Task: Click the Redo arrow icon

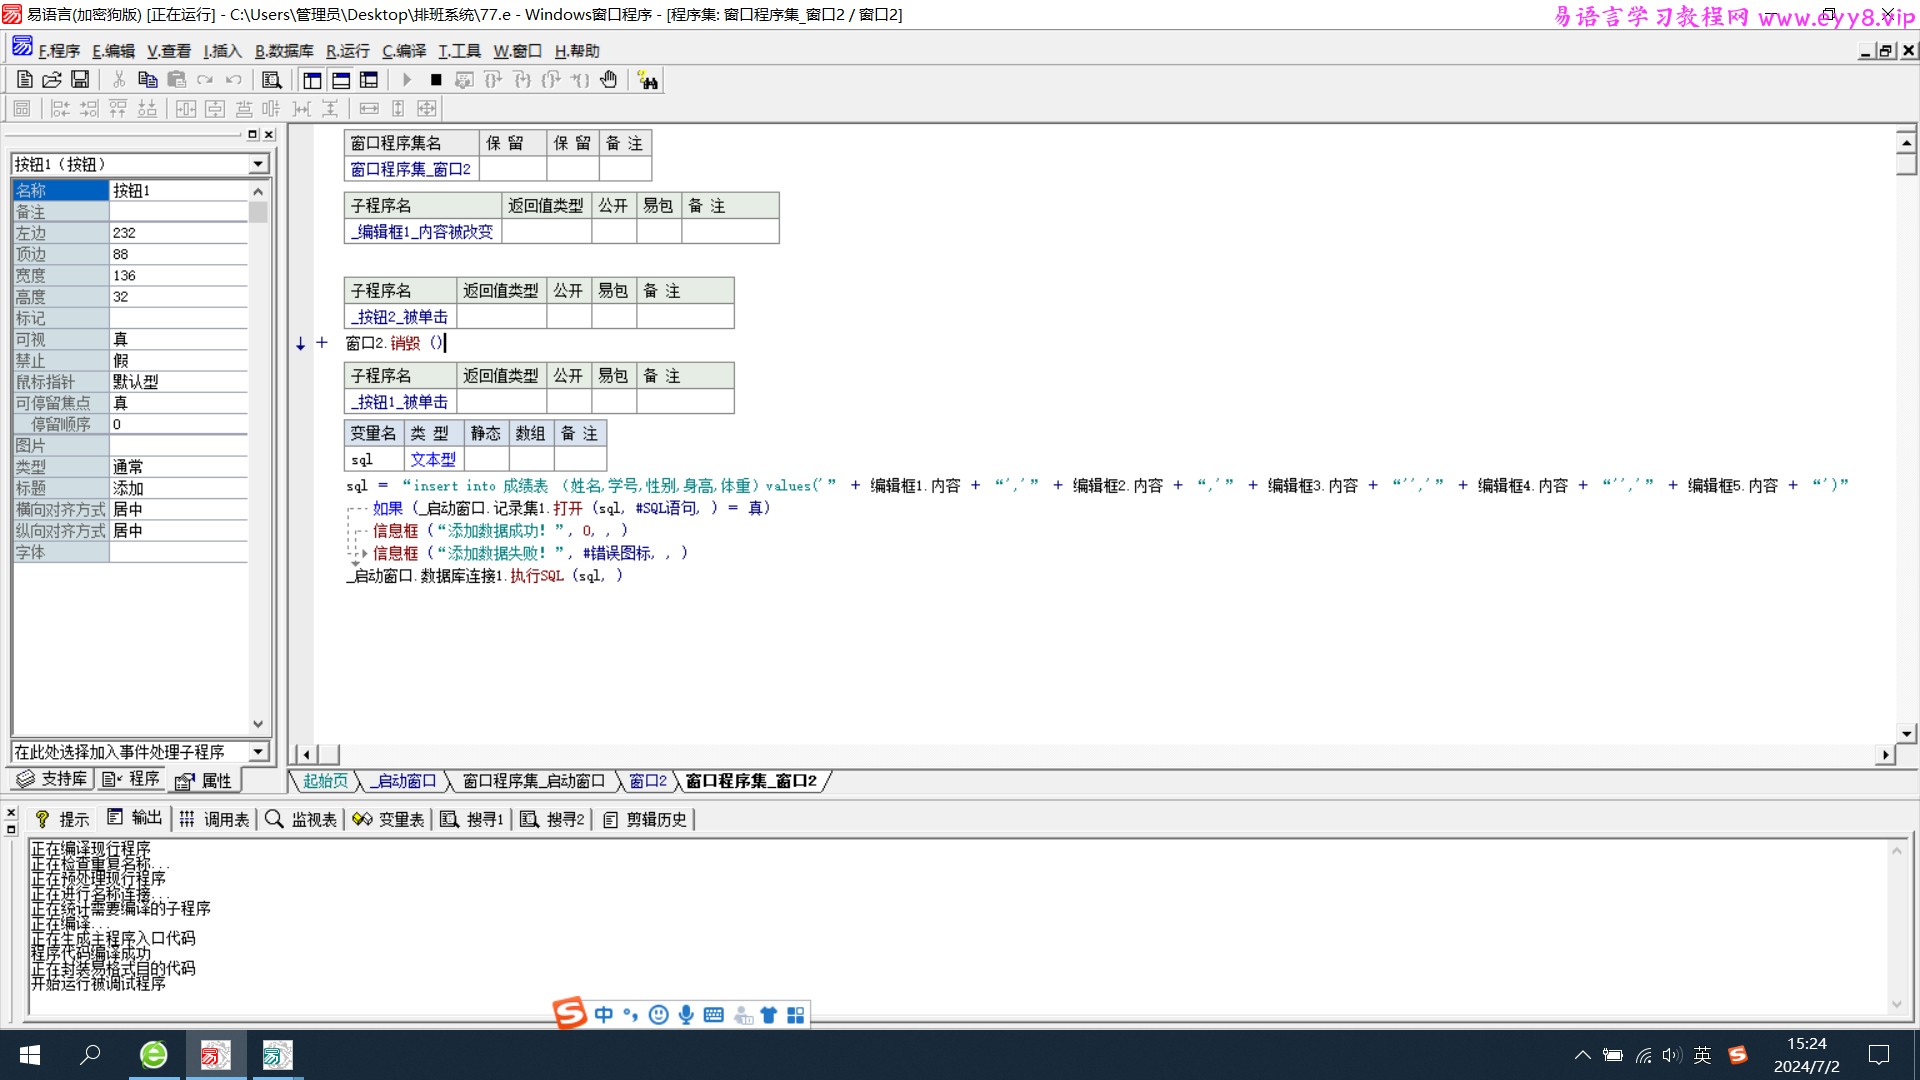Action: point(205,80)
